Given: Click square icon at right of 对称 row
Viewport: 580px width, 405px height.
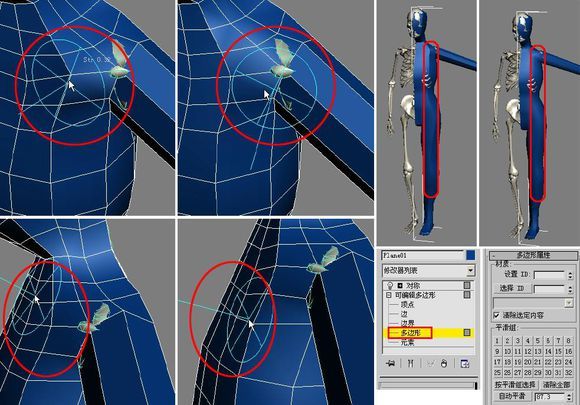Looking at the screenshot, I should (467, 285).
